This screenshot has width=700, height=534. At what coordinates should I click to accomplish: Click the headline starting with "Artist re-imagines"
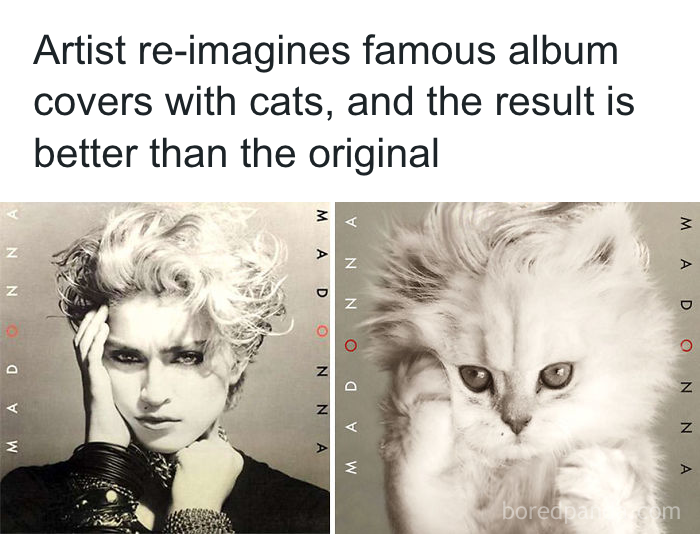pos(334,102)
